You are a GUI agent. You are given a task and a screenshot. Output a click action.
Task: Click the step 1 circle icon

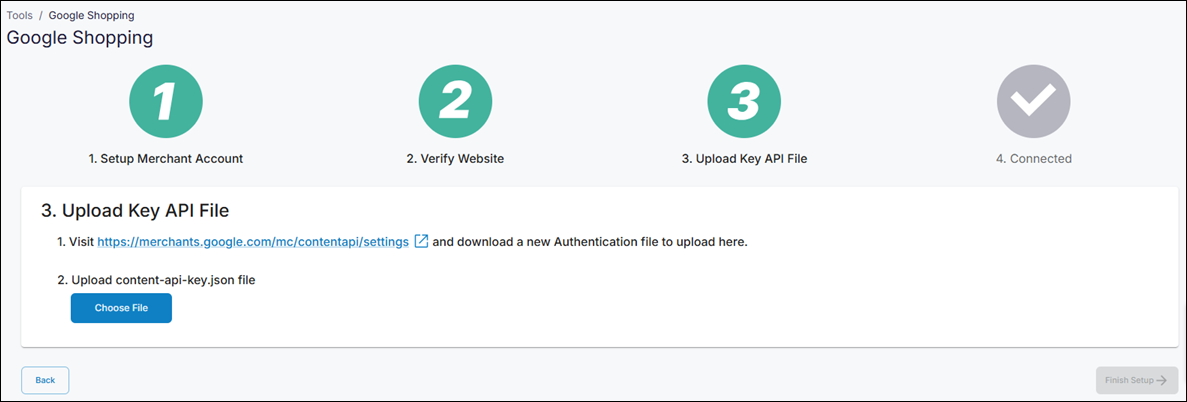pos(166,102)
